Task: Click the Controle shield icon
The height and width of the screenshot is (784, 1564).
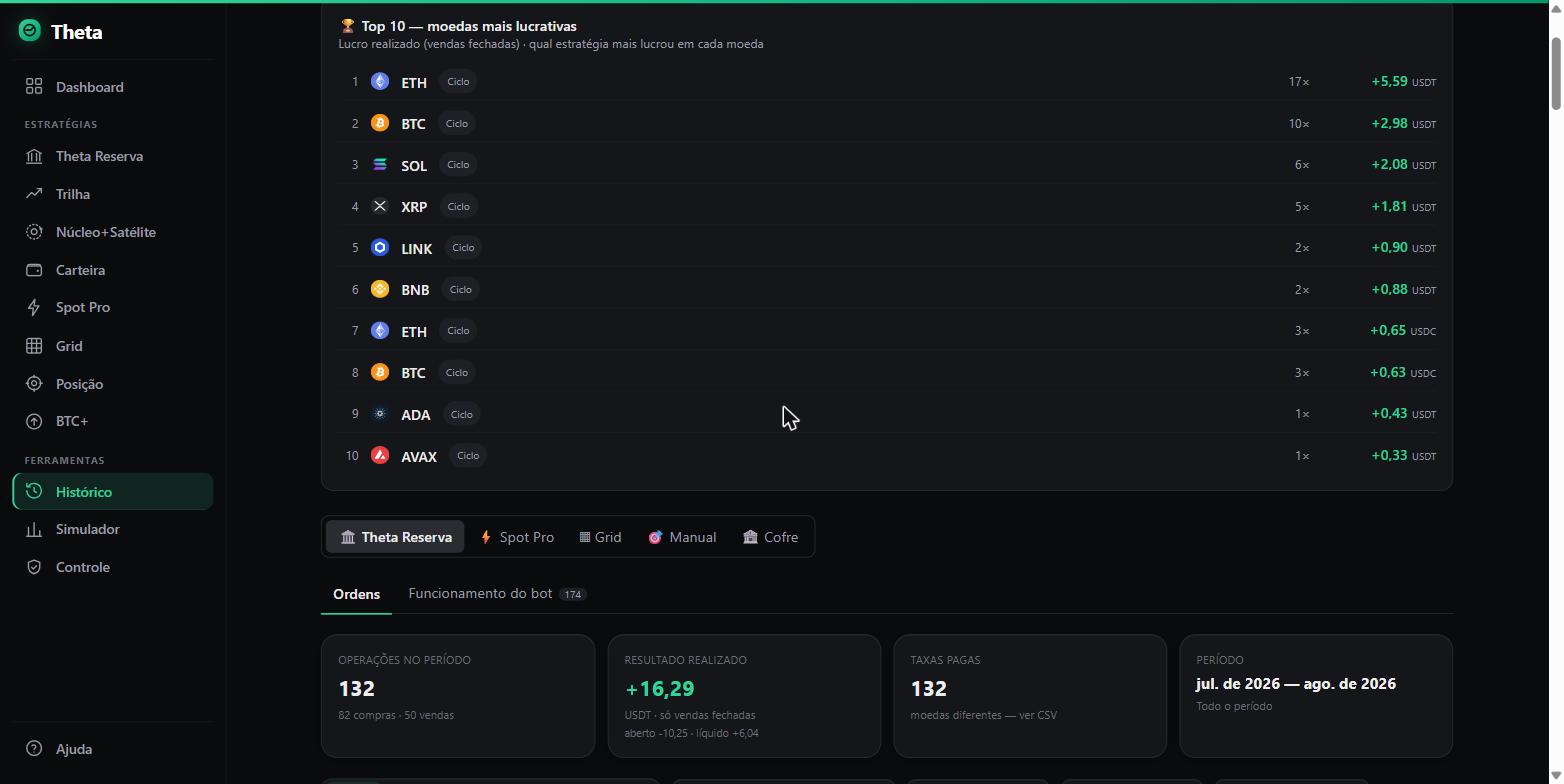Action: pos(34,567)
